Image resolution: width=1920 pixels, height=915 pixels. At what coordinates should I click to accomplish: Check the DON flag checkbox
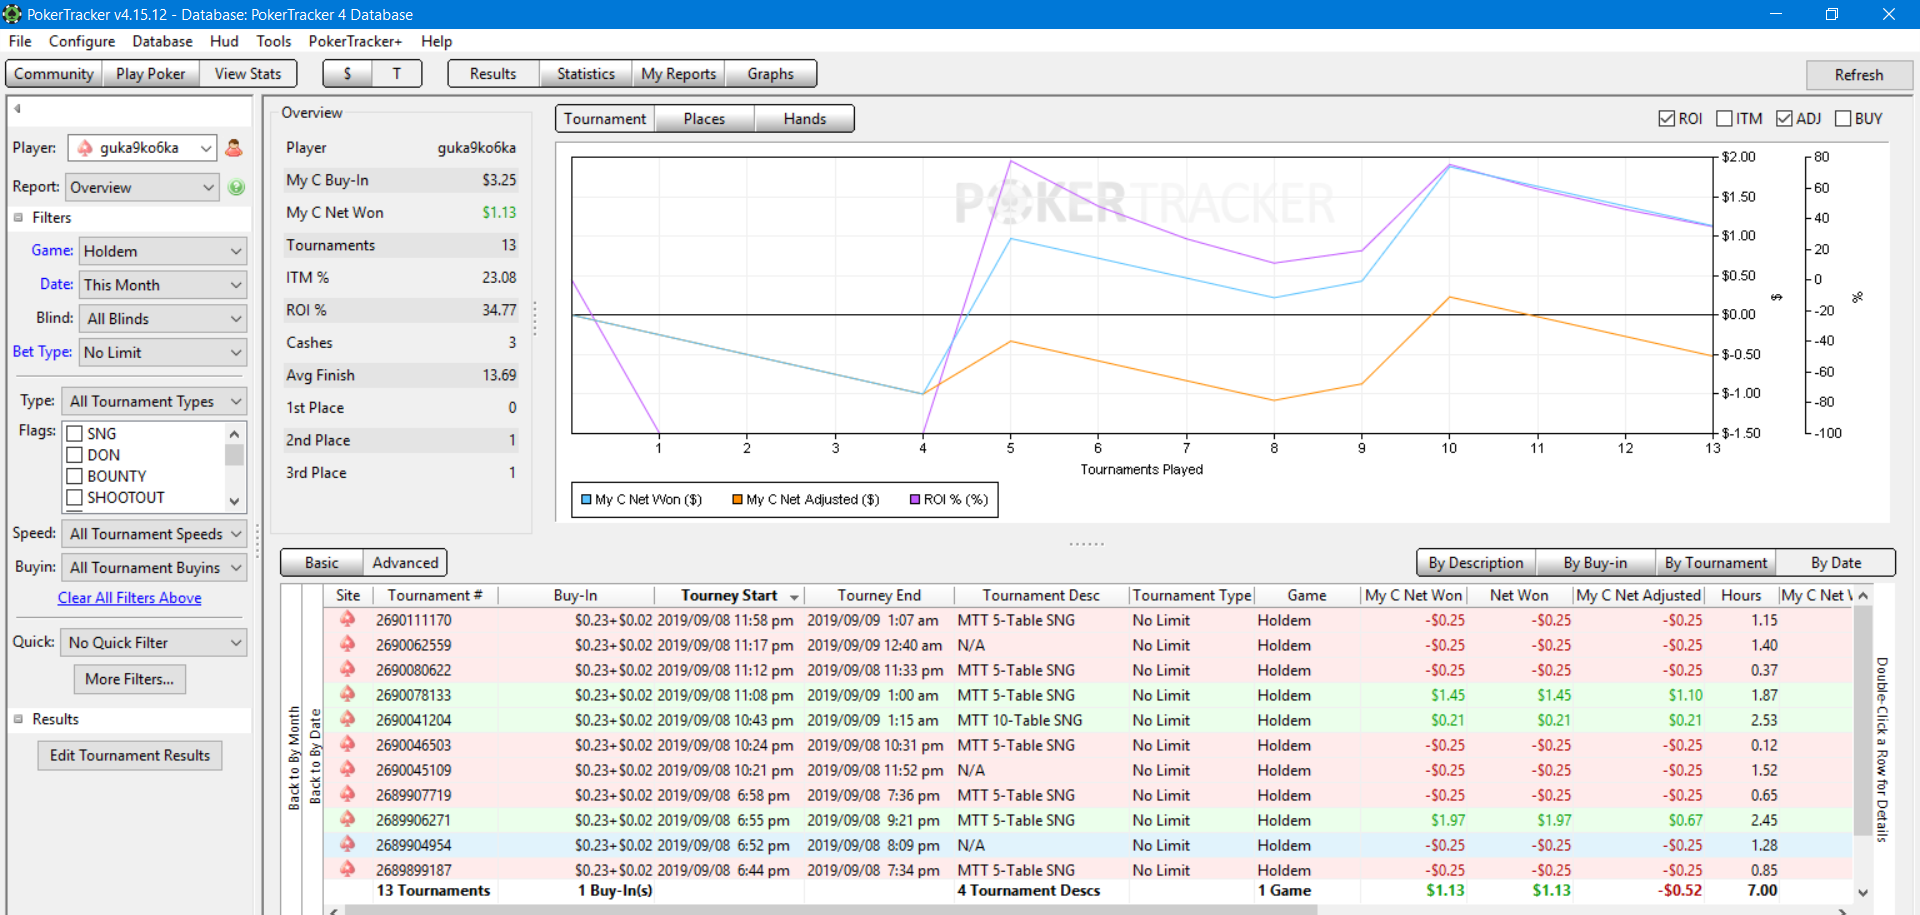pos(74,455)
